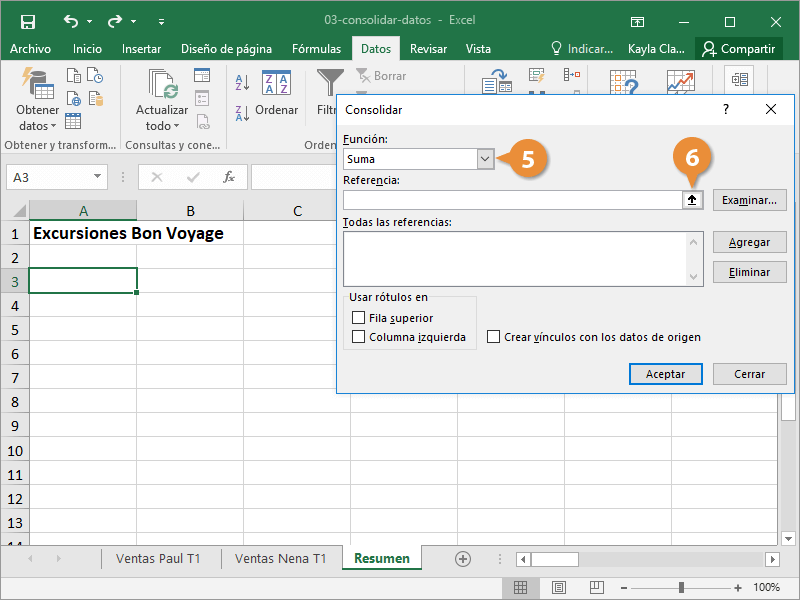Click the 100% zoom level text
This screenshot has width=800, height=600.
click(766, 588)
